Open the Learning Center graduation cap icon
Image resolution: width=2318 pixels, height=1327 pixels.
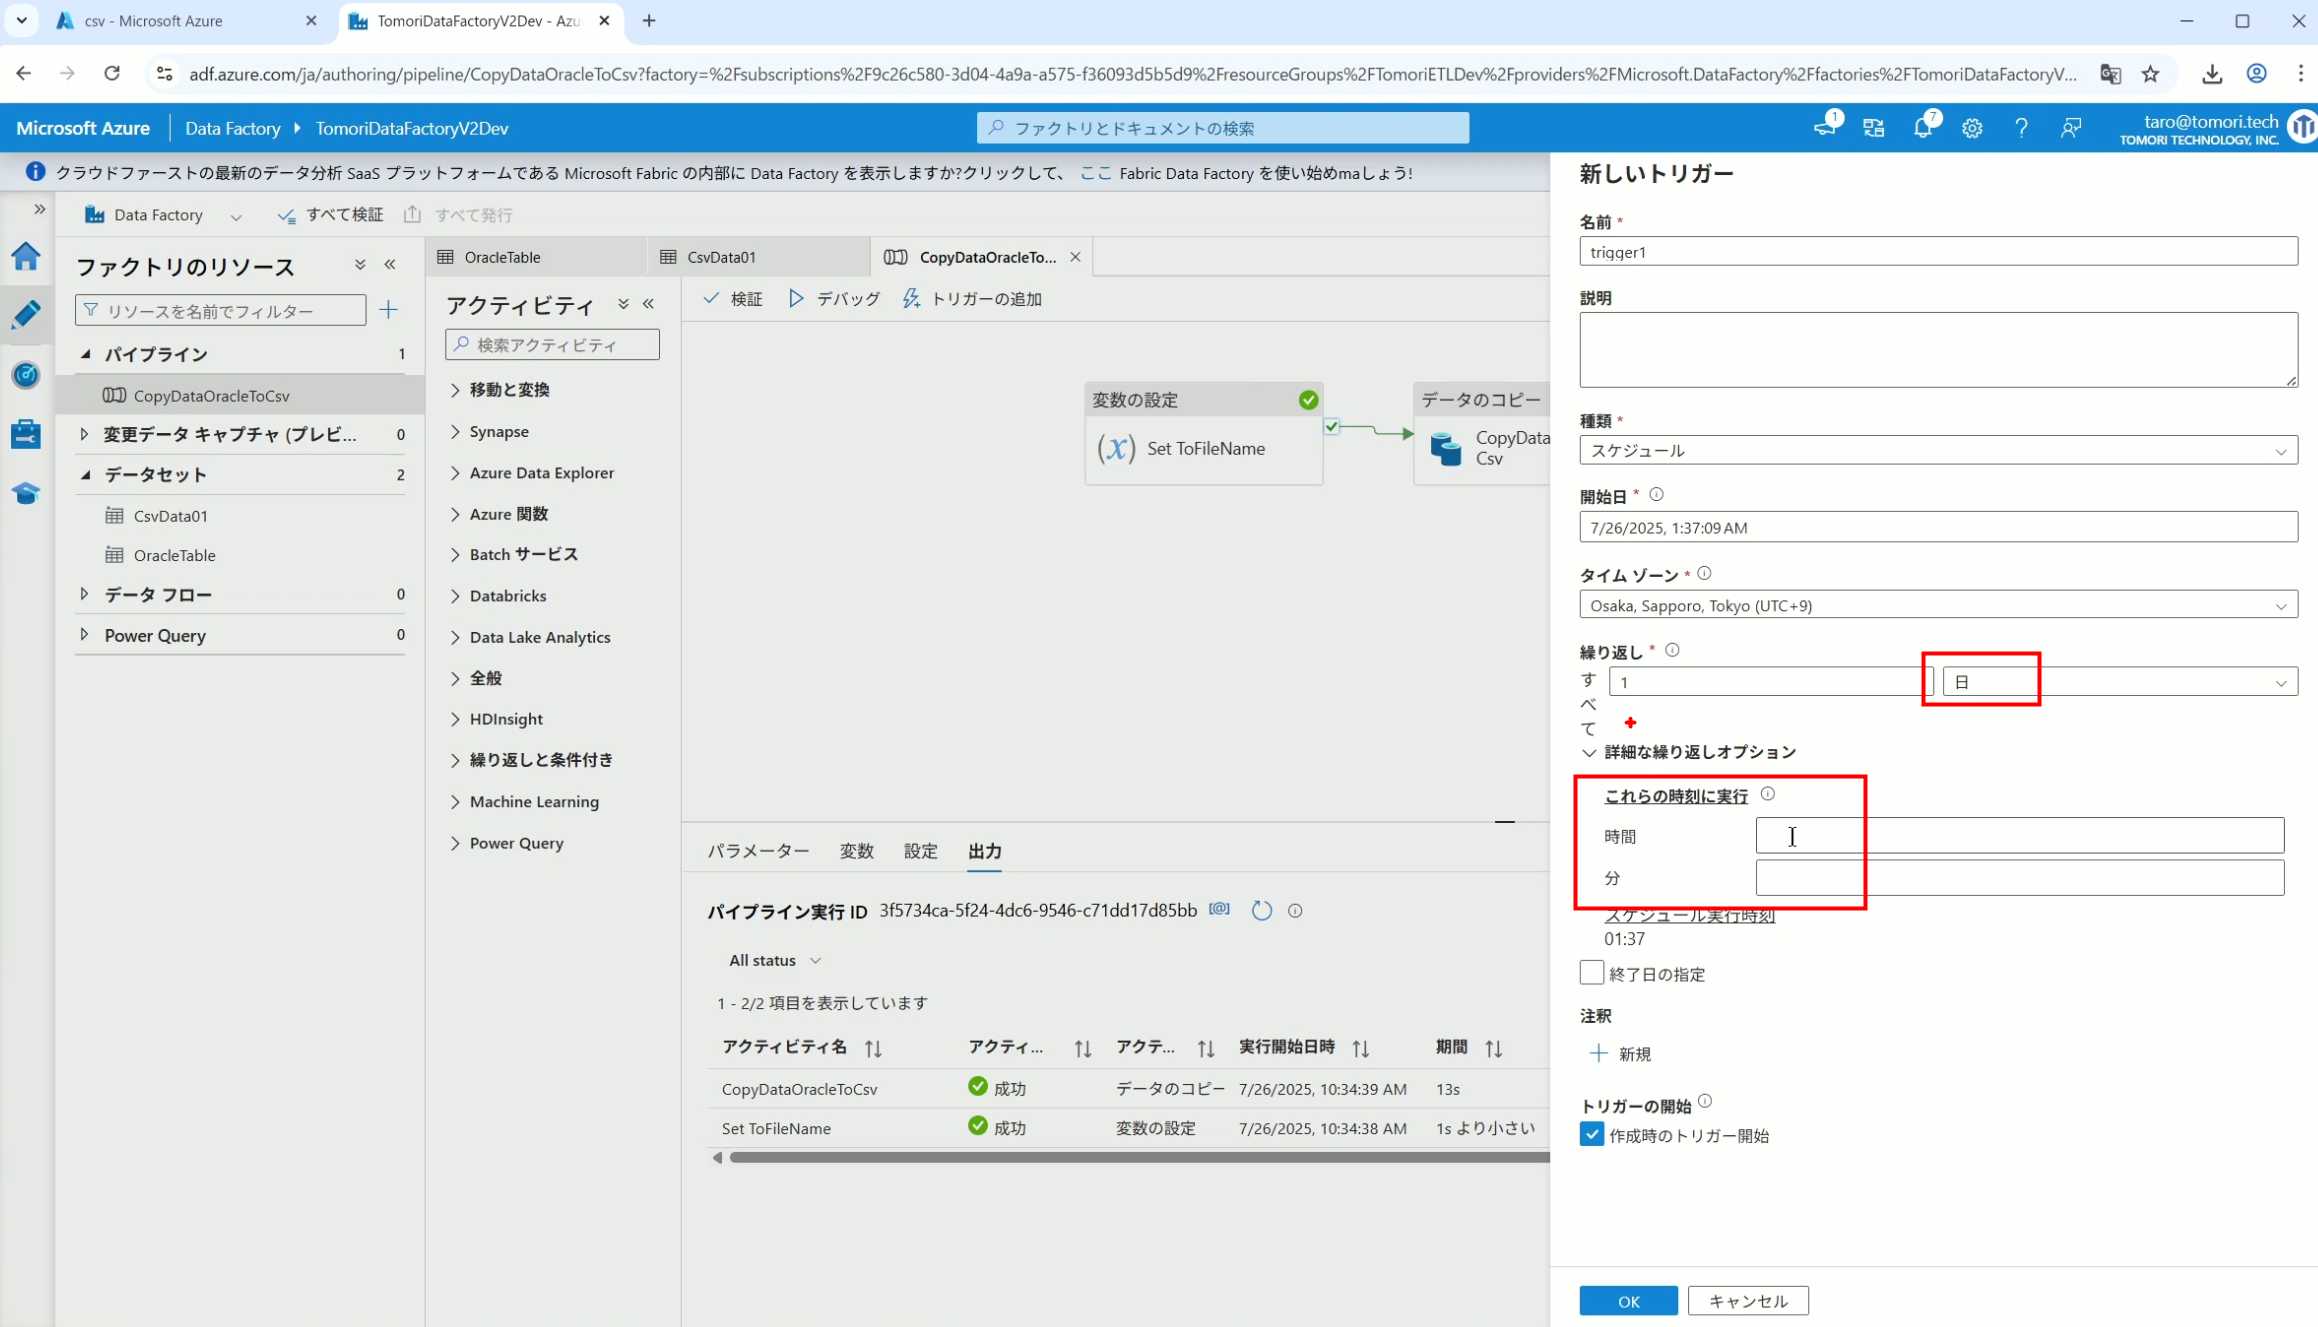click(26, 494)
